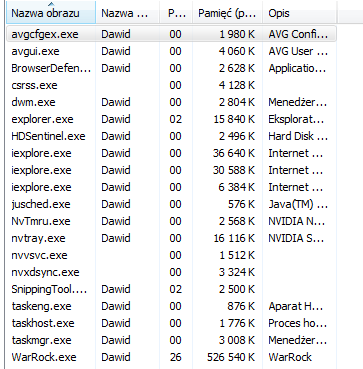Image resolution: width=363 pixels, height=369 pixels.
Task: Click the AVG User ... description cell
Action: [x=298, y=51]
